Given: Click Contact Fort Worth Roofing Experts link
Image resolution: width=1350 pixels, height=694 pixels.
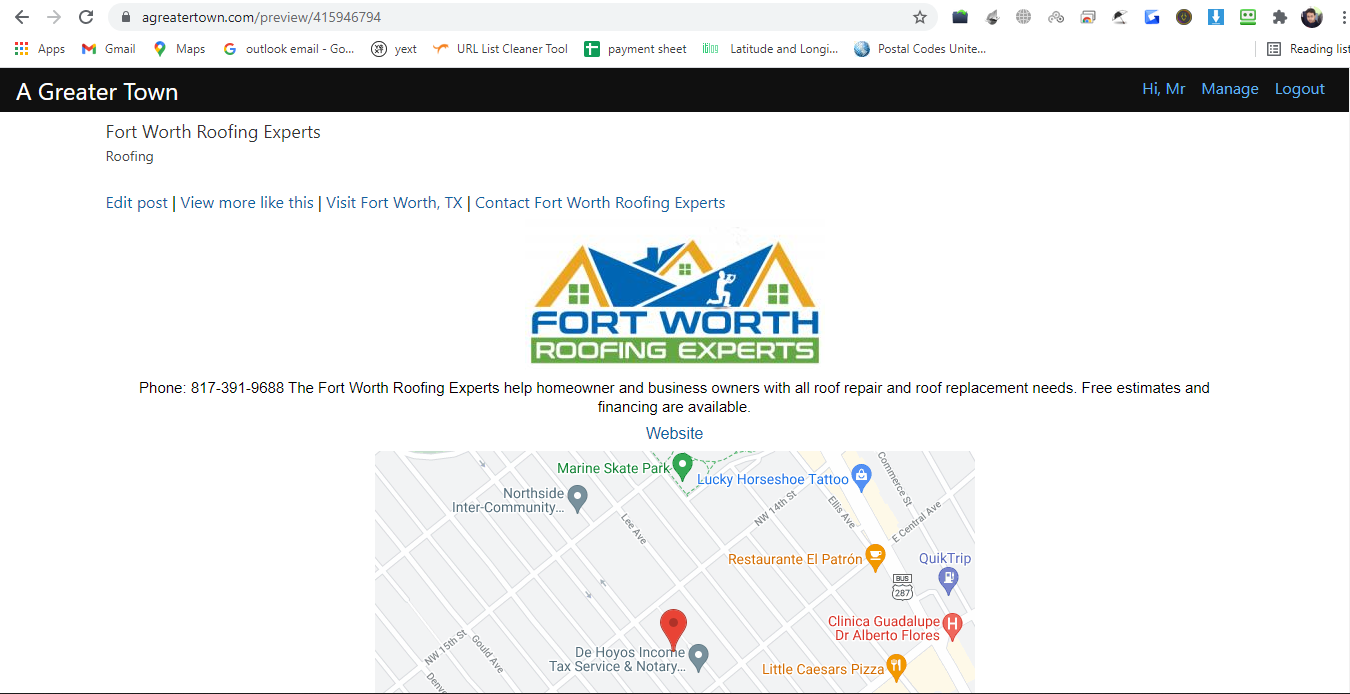Looking at the screenshot, I should [x=600, y=202].
